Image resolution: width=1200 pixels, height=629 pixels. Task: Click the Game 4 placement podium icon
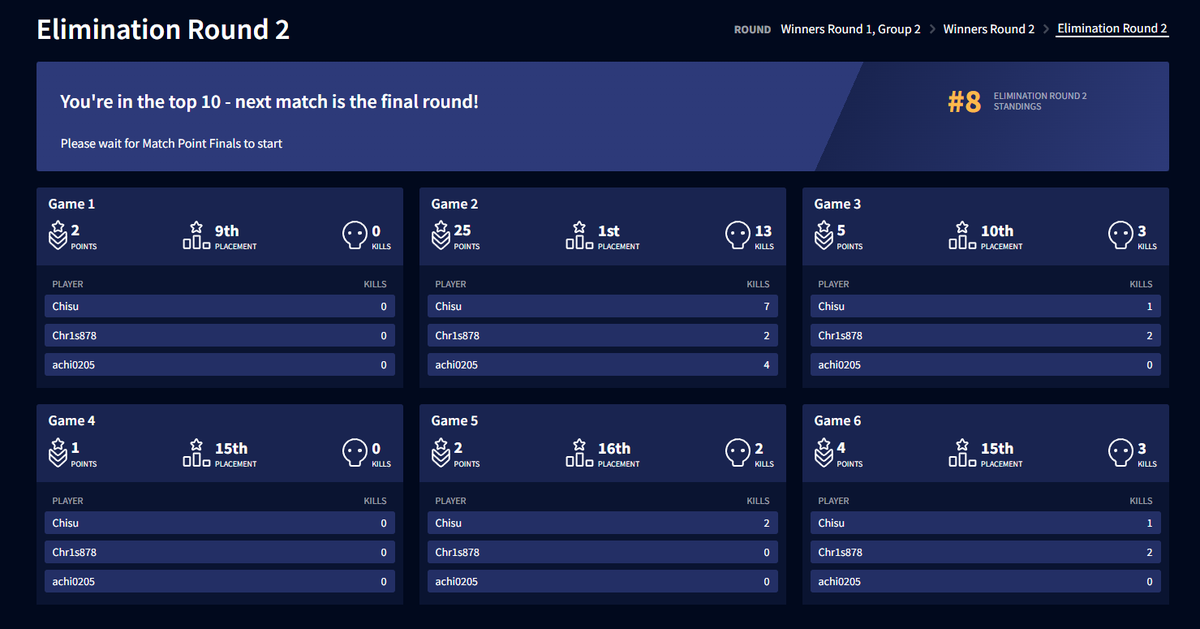click(x=196, y=453)
